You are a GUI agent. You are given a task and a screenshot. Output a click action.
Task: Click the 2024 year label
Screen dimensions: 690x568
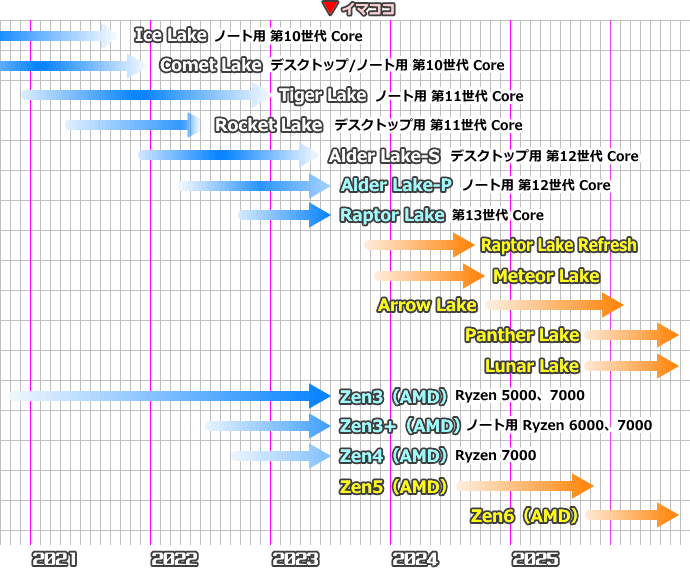415,559
